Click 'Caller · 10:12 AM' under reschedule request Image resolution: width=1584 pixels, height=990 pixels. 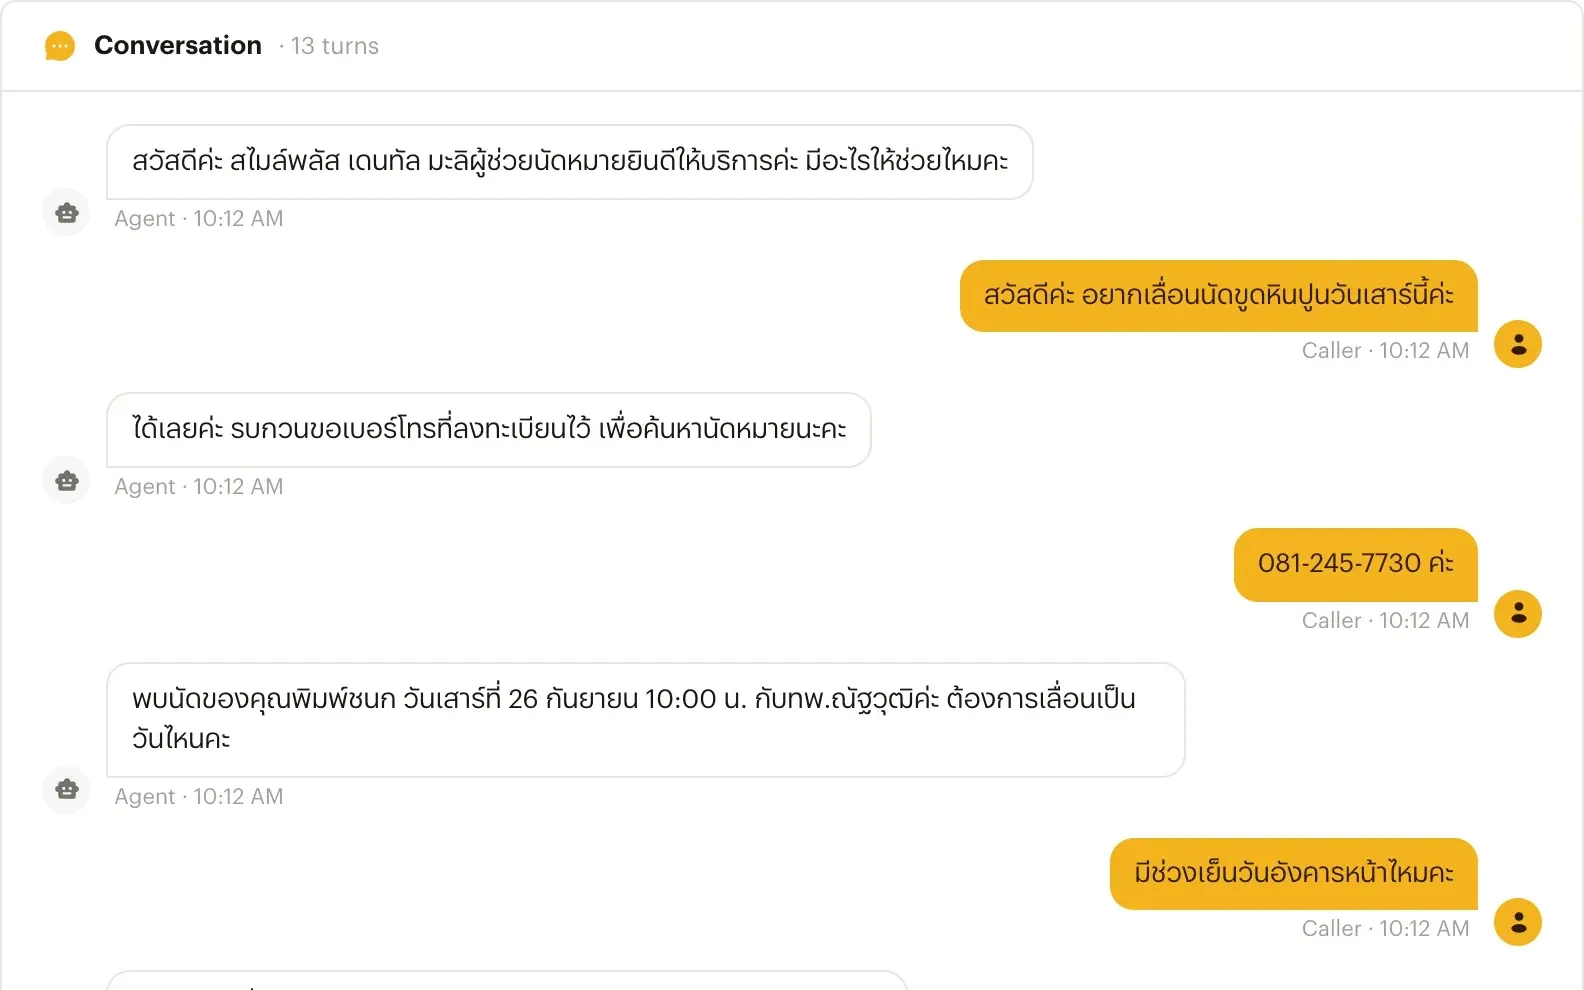(1385, 350)
